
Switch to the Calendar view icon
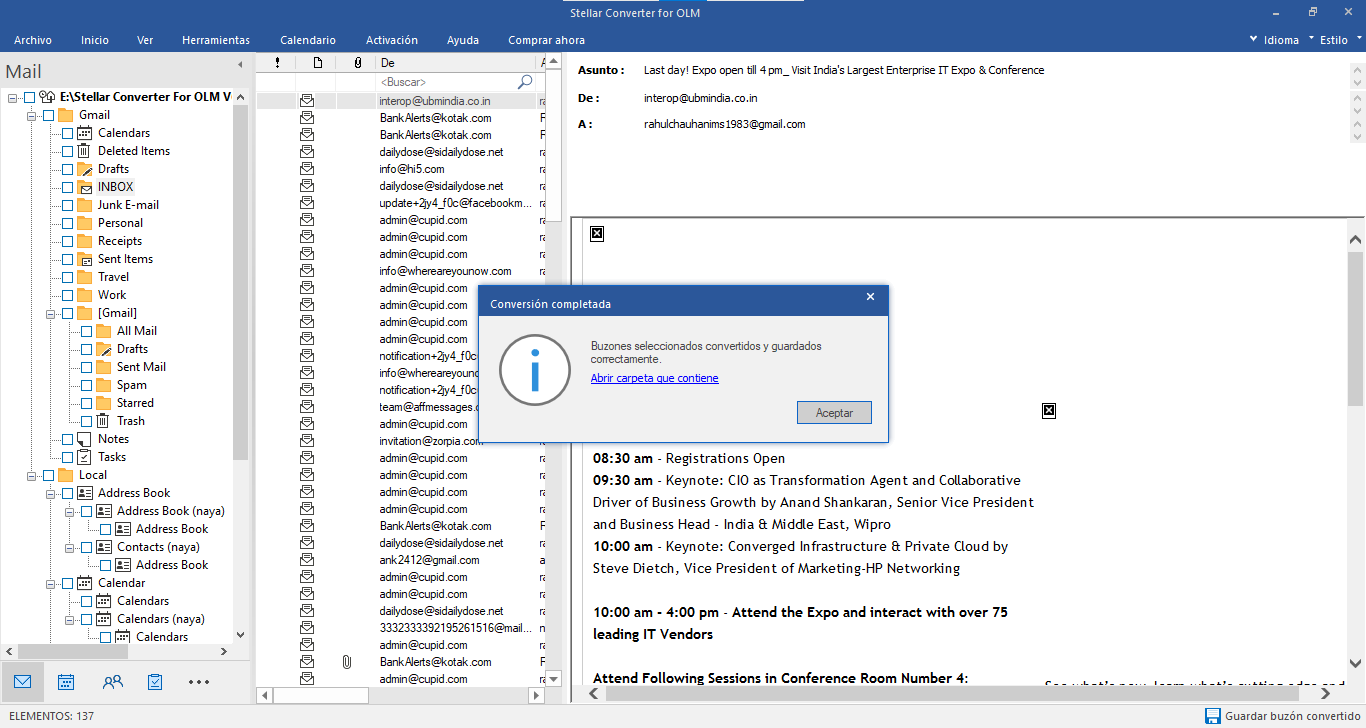(x=66, y=682)
